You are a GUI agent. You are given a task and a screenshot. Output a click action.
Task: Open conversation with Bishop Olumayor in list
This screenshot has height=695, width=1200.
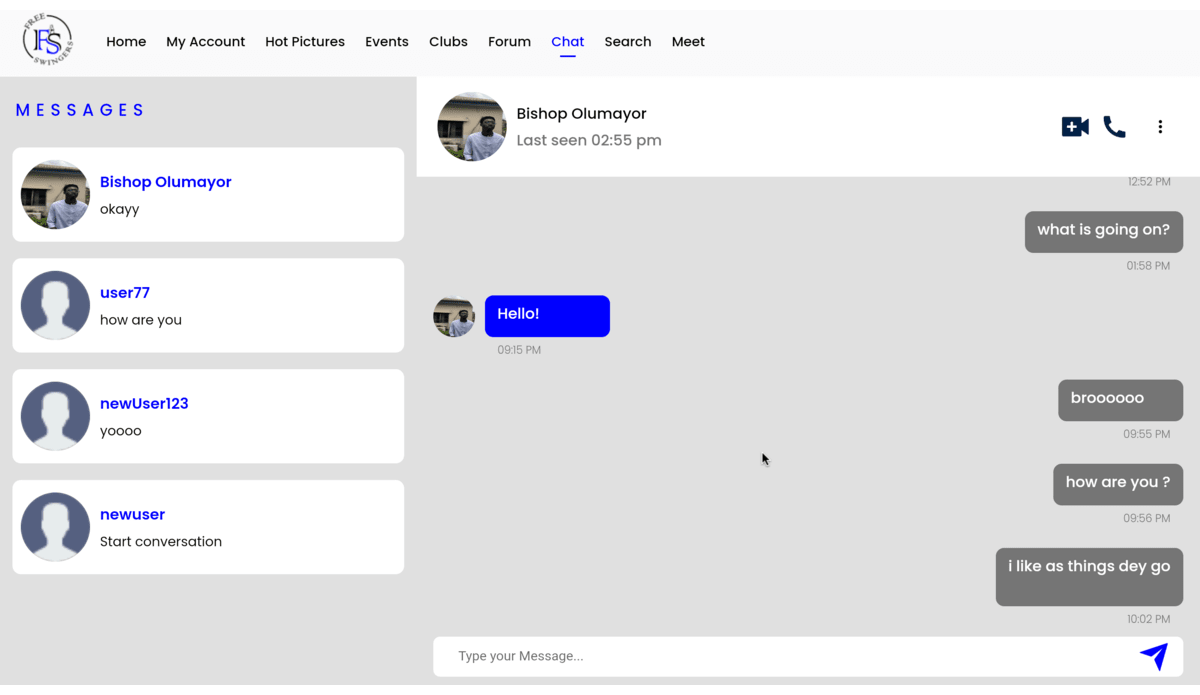[x=166, y=182]
